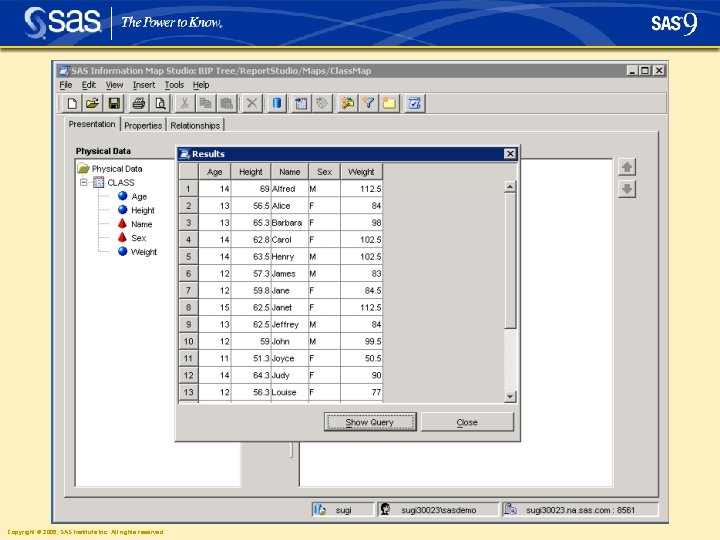
Task: Click the Weight column header
Action: pyautogui.click(x=361, y=172)
